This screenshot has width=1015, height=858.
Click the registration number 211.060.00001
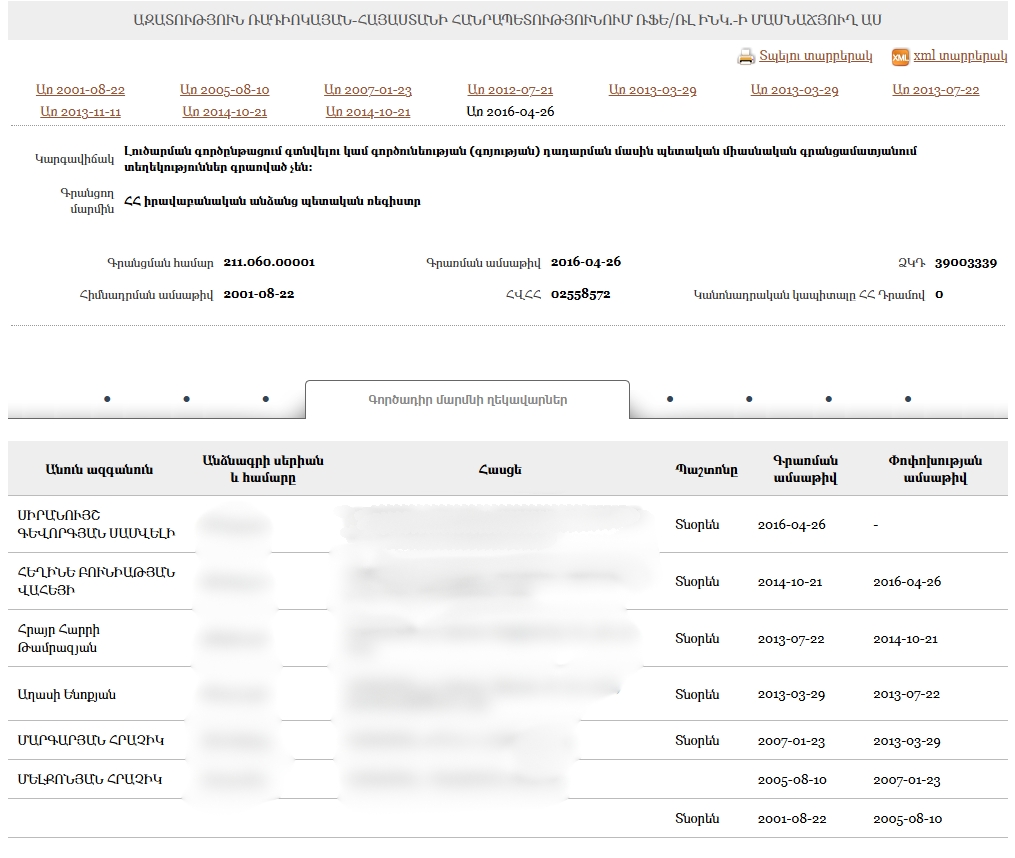[x=269, y=263]
